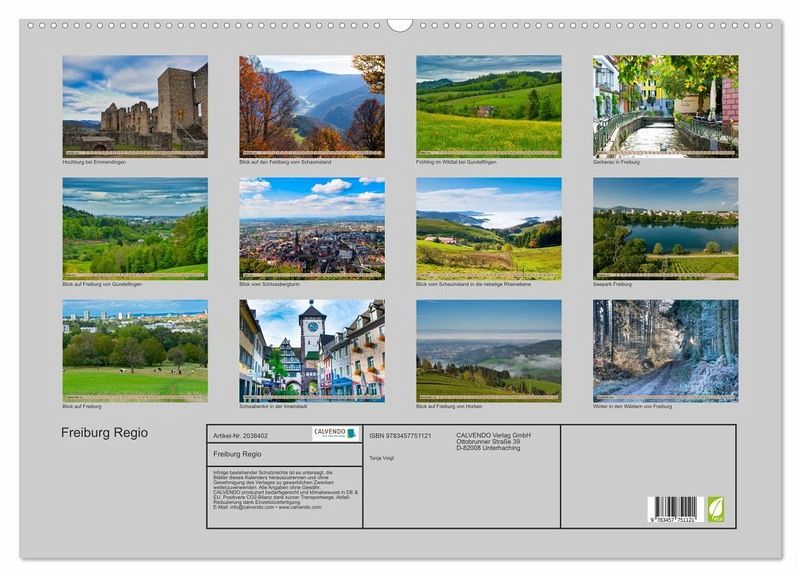
Task: Select the Seepark Freiburg lake photo
Action: click(665, 228)
